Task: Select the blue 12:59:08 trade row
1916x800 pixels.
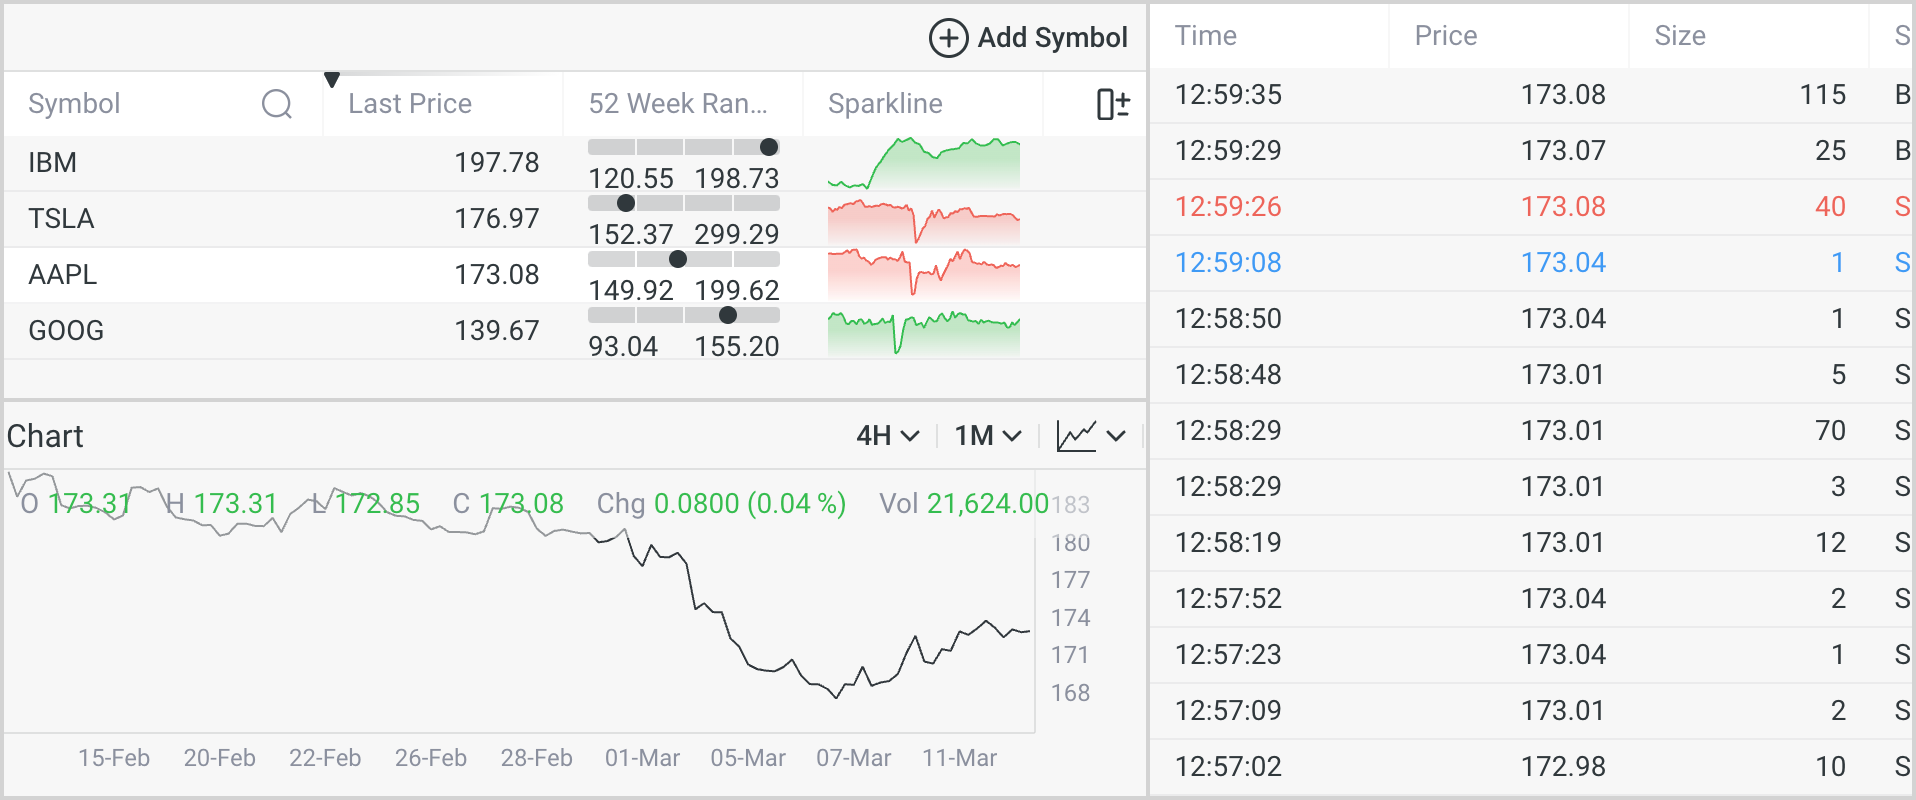Action: pyautogui.click(x=1531, y=263)
